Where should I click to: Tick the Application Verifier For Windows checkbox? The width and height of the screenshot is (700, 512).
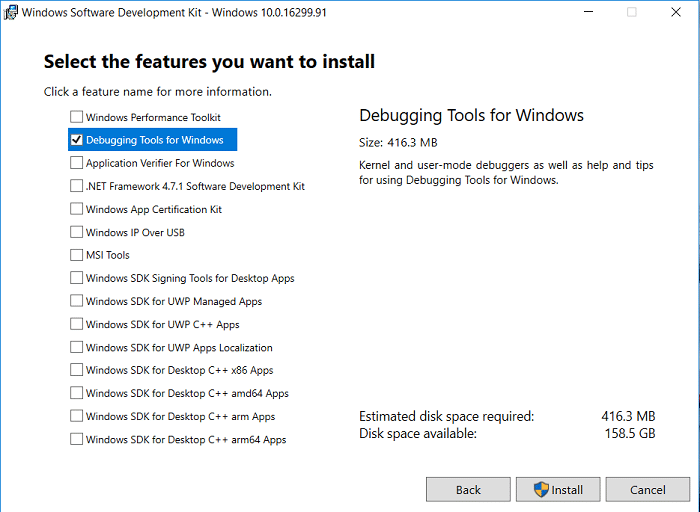[77, 163]
